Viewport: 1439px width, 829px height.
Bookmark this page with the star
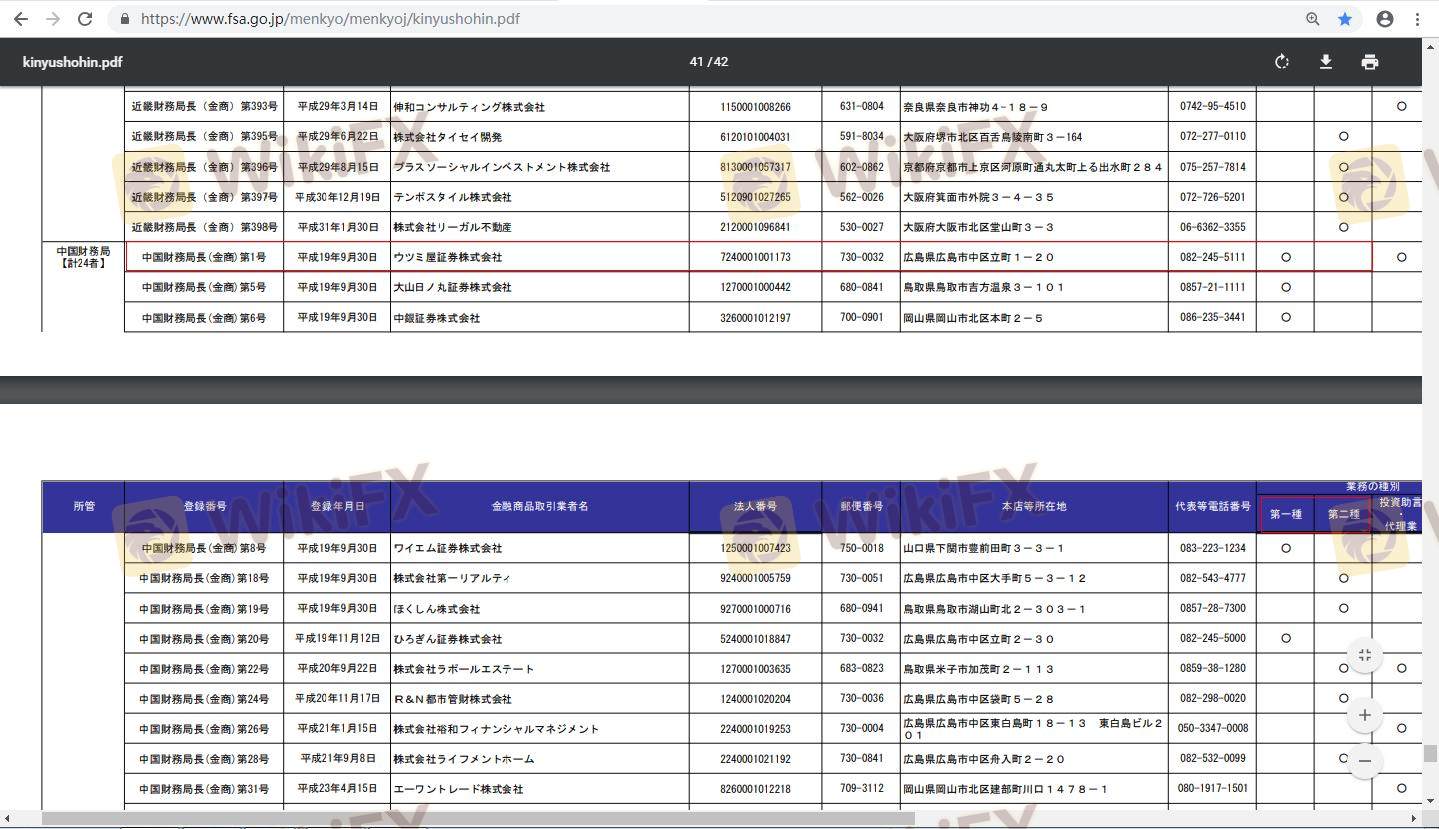tap(1345, 19)
